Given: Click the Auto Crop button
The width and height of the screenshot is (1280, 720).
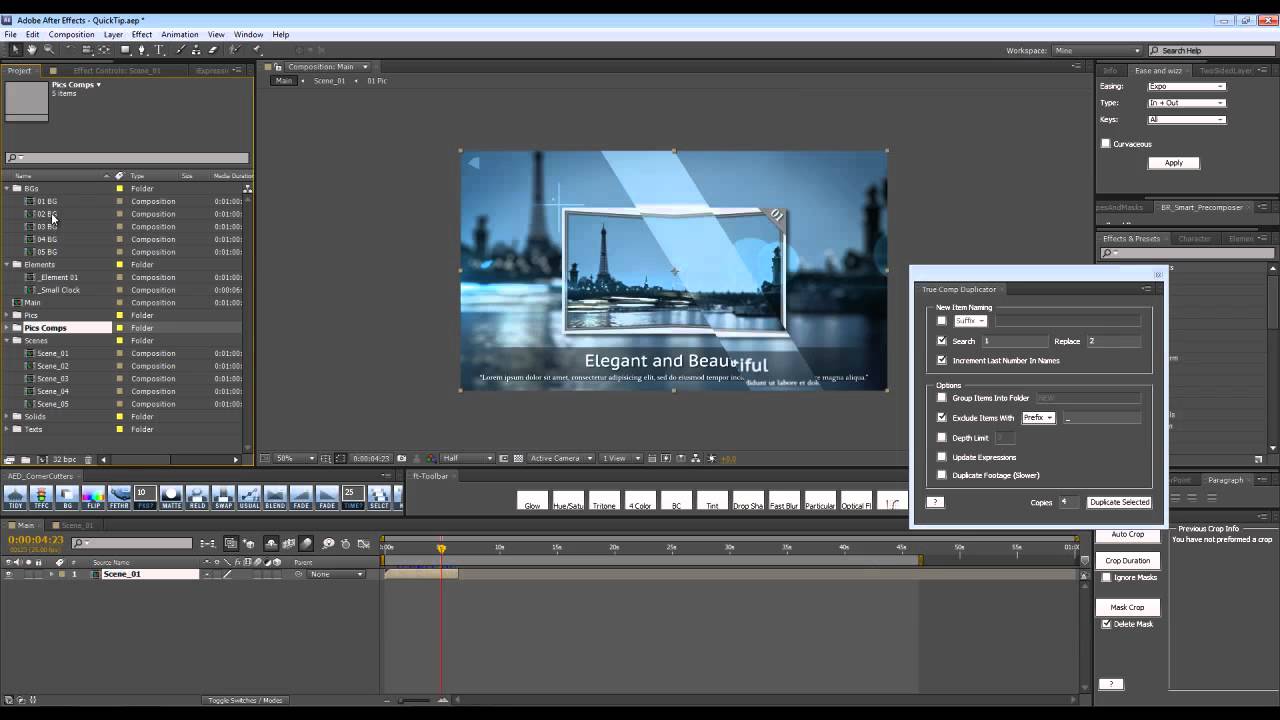Looking at the screenshot, I should pyautogui.click(x=1127, y=535).
